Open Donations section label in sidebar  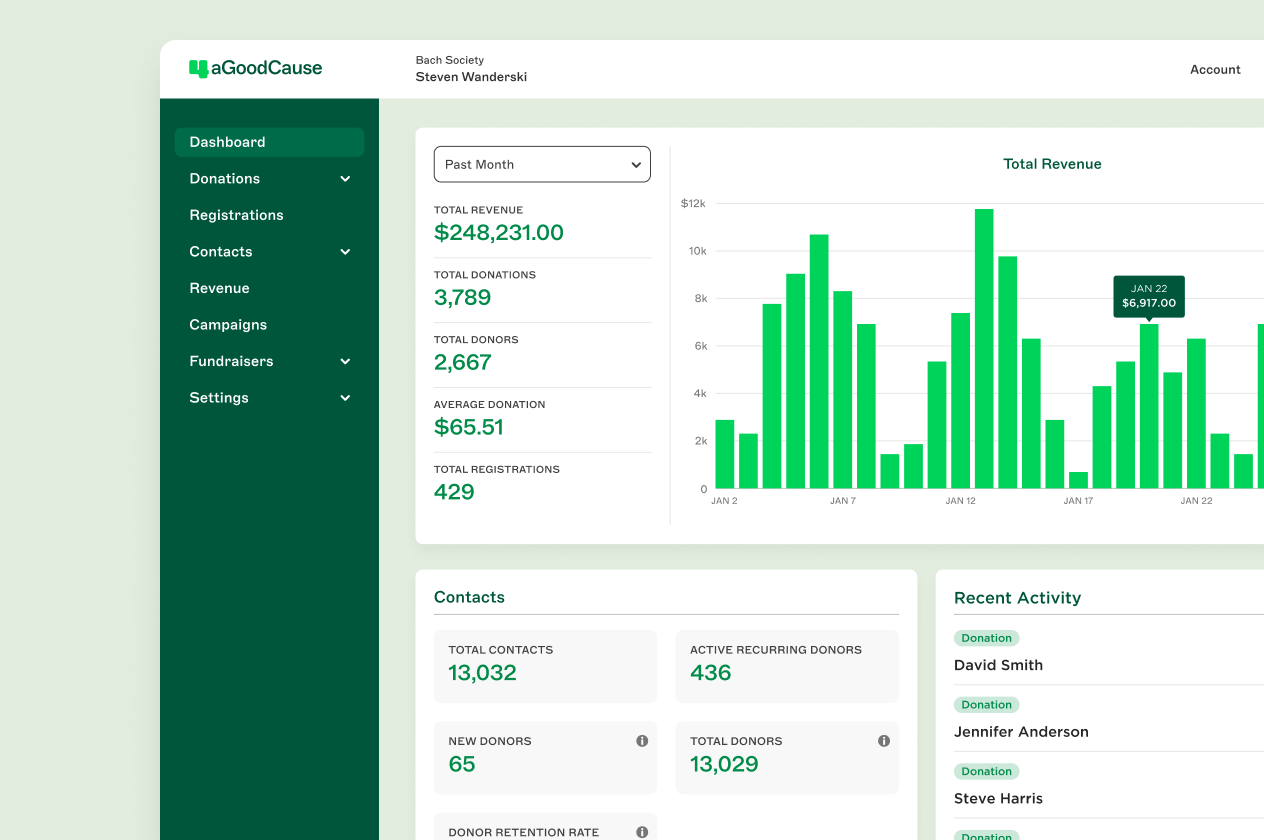click(224, 179)
